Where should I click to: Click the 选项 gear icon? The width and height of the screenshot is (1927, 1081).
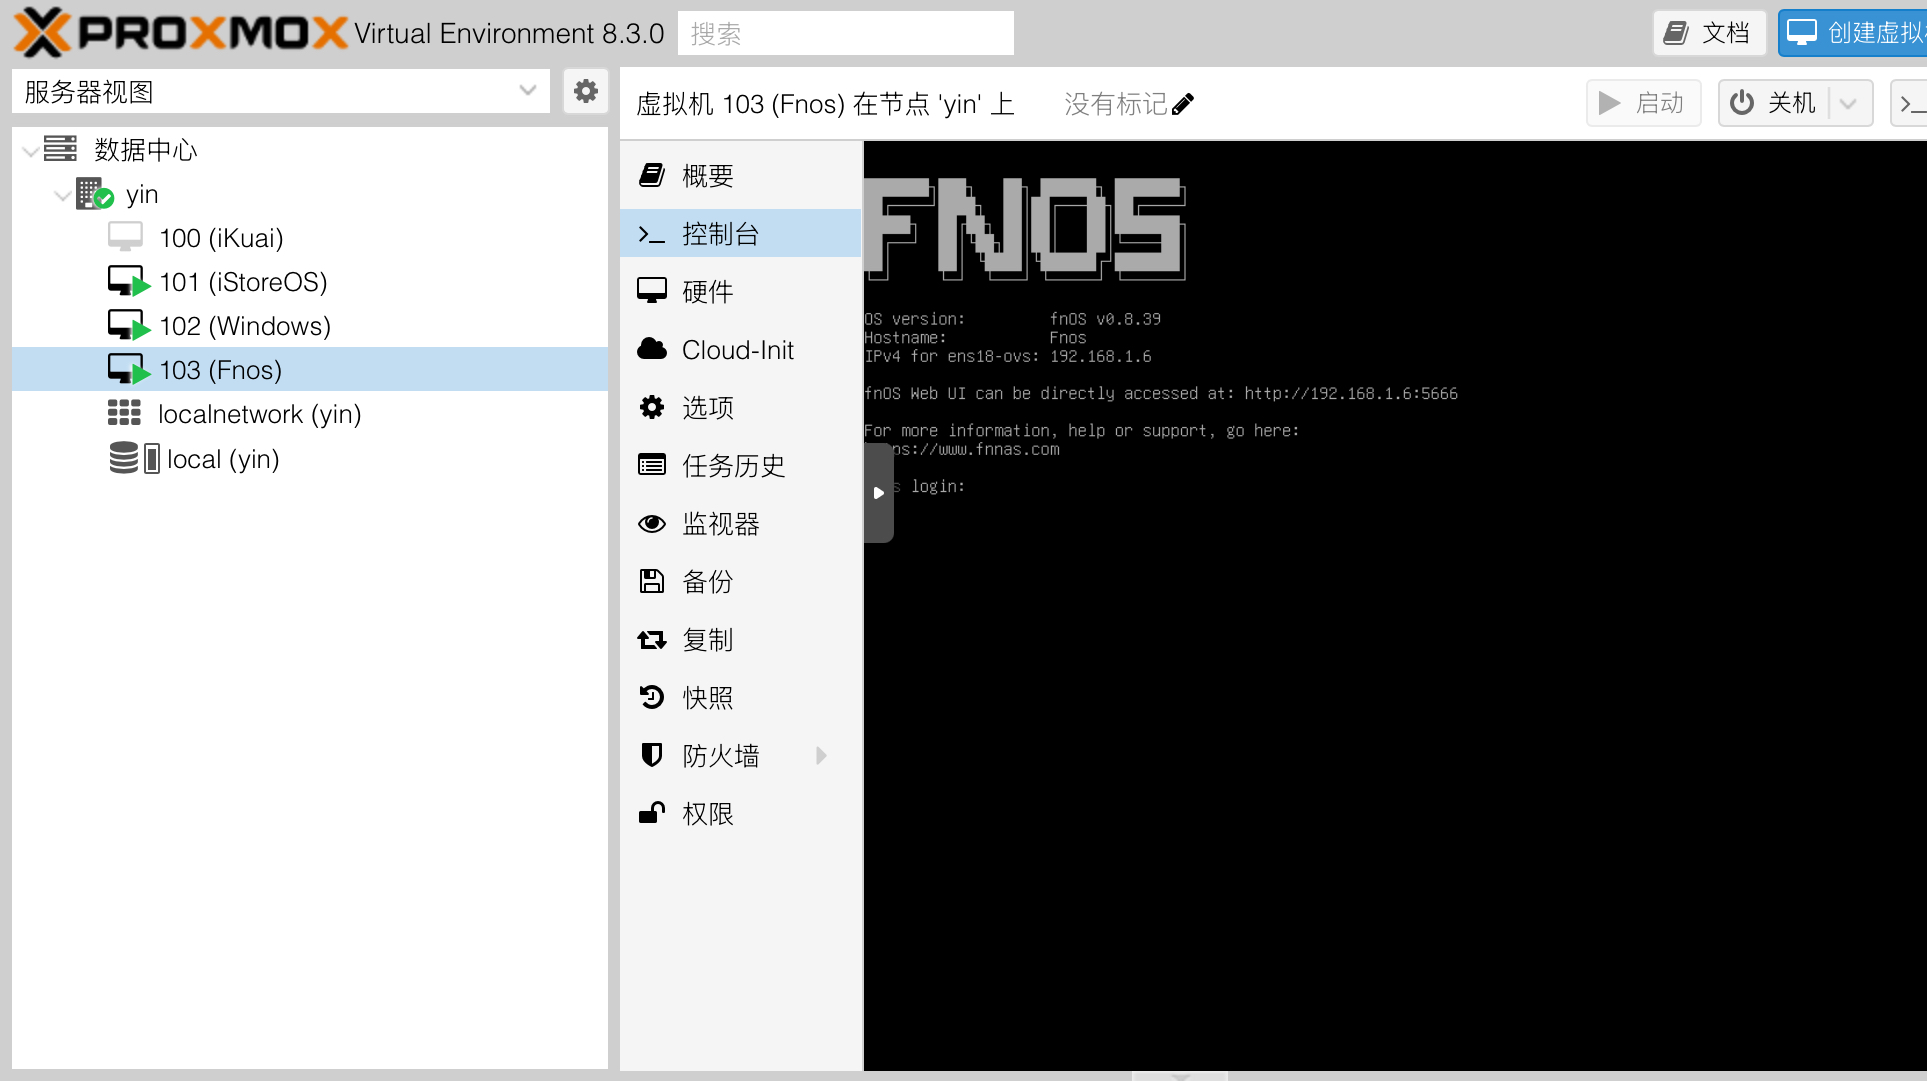click(x=652, y=407)
